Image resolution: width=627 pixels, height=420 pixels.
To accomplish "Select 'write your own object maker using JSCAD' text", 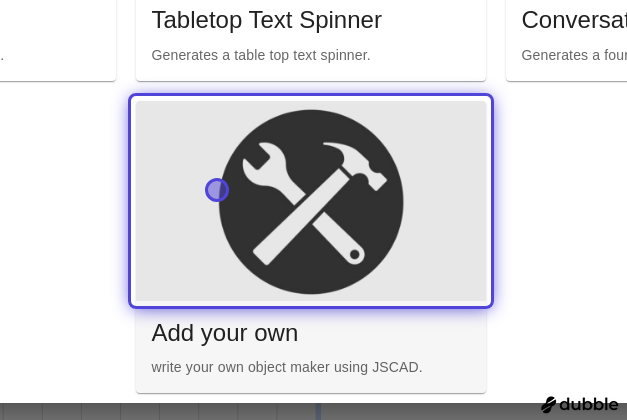I will (x=286, y=367).
